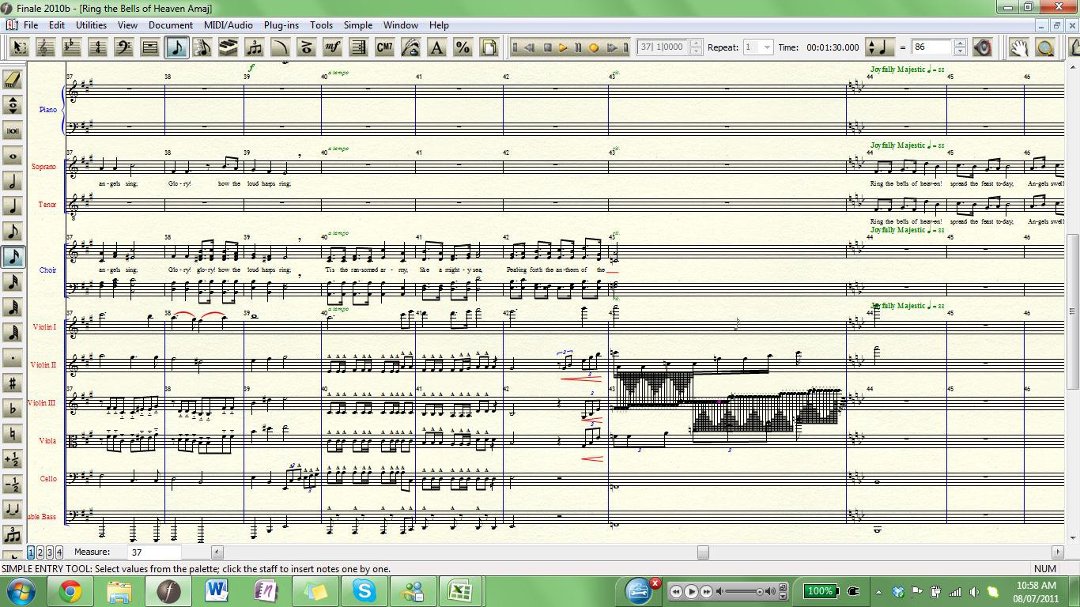Open the Utilities menu

pyautogui.click(x=91, y=25)
